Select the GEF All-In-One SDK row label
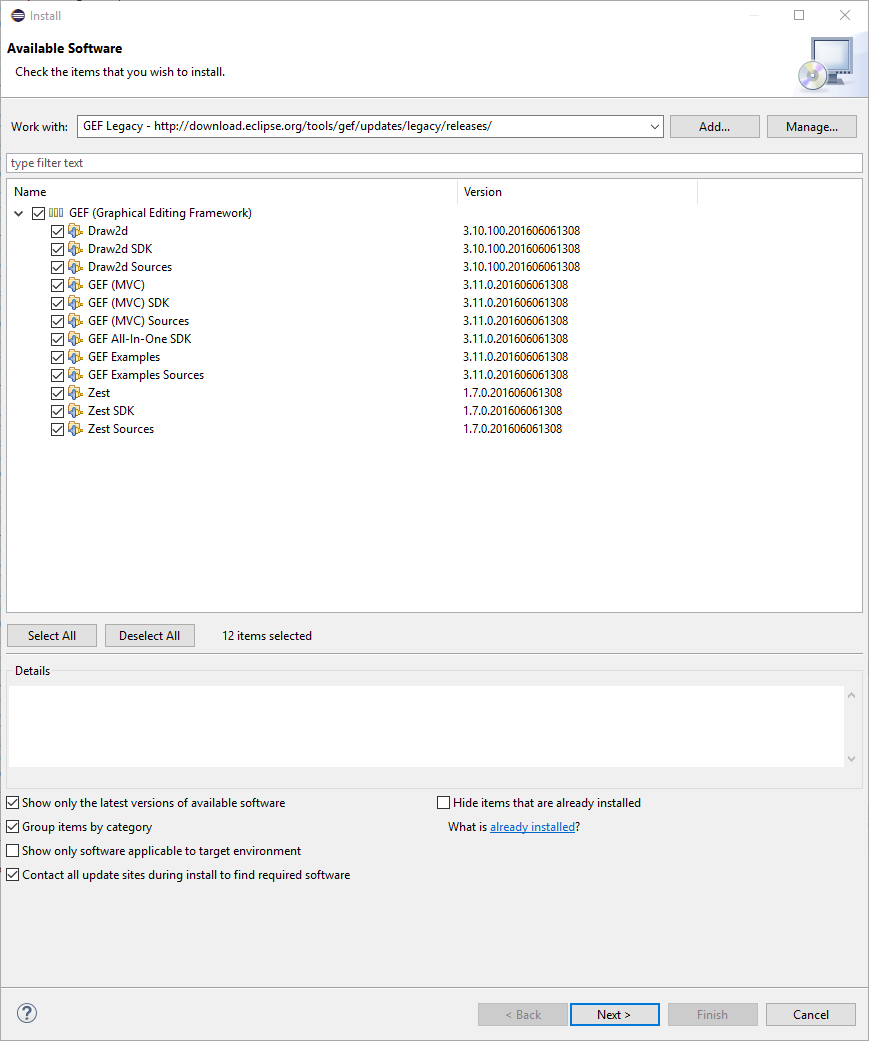Viewport: 869px width, 1041px height. (139, 339)
